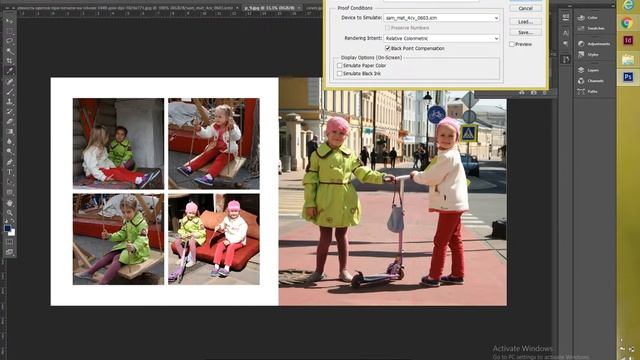This screenshot has width=640, height=360.
Task: Click the background color swatch
Action: 12,233
